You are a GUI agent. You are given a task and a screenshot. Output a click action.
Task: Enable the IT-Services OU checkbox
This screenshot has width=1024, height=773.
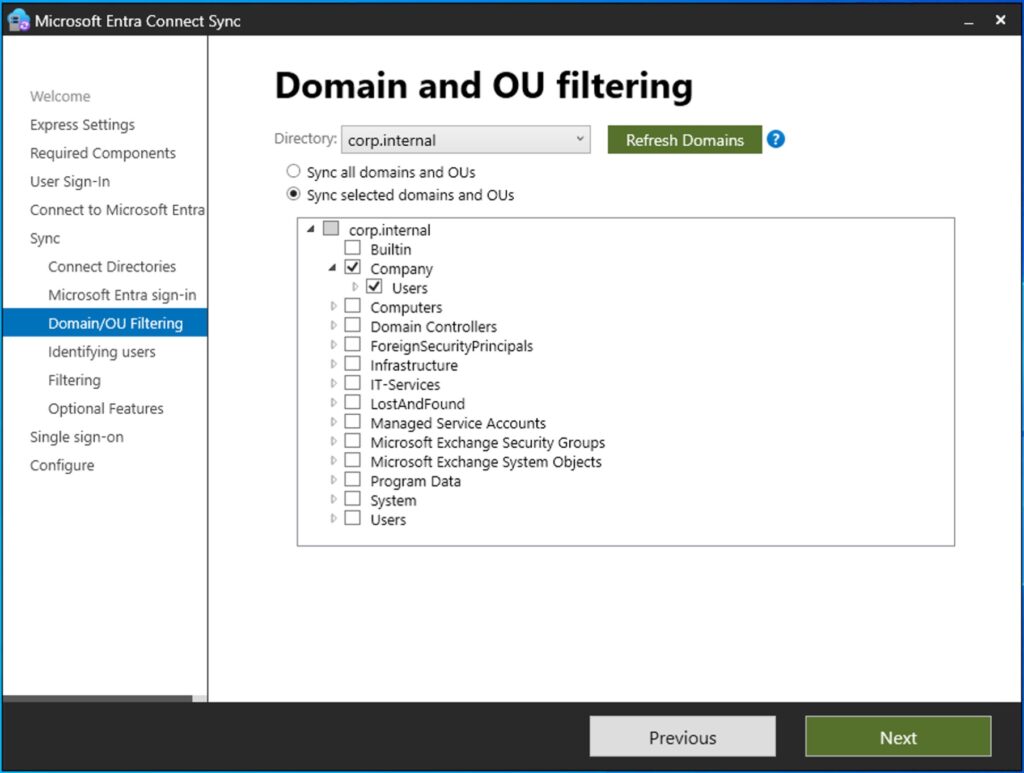352,384
